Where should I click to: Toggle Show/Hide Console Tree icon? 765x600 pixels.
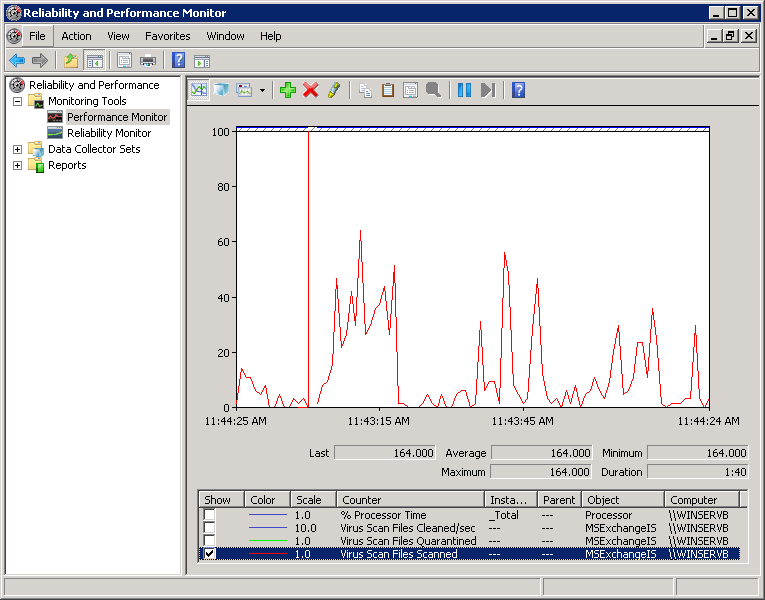tap(95, 61)
